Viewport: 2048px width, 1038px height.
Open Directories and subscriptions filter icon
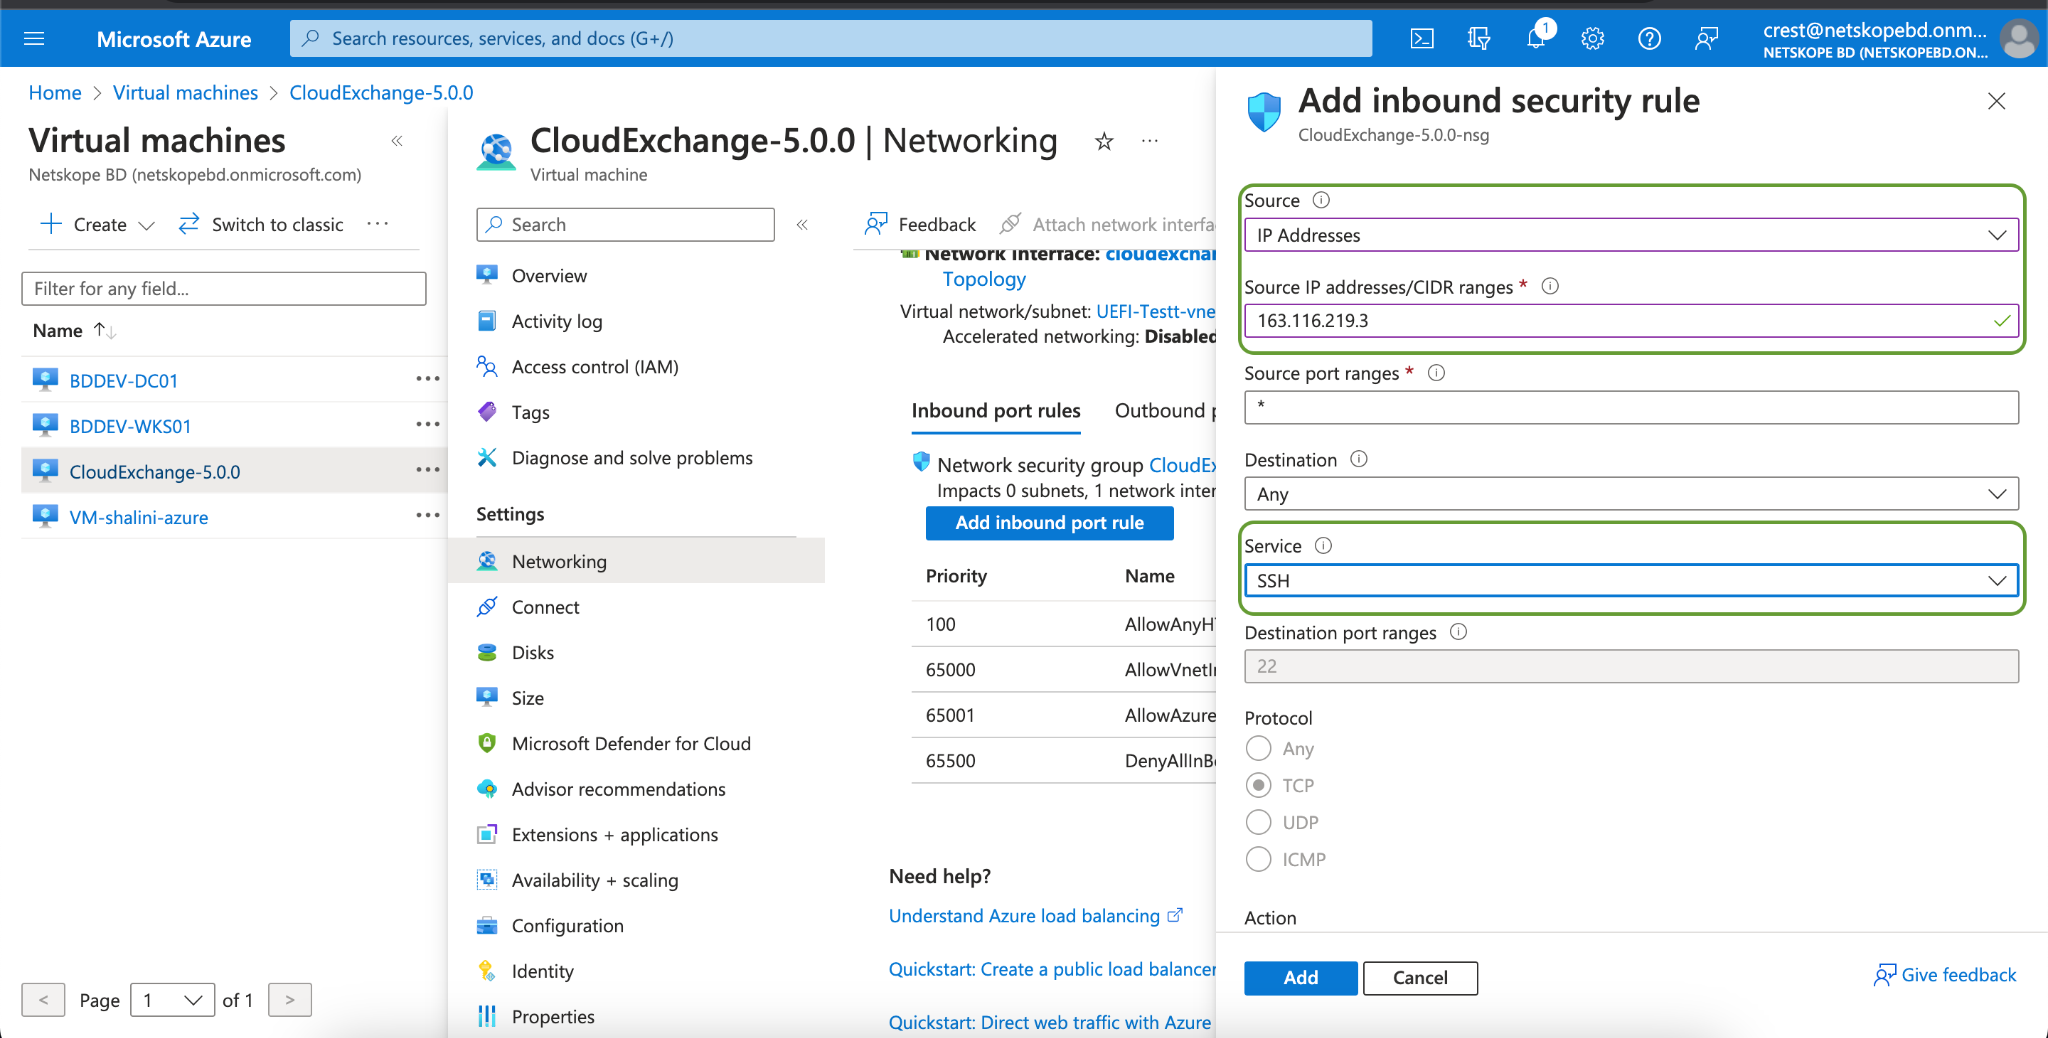click(x=1479, y=39)
